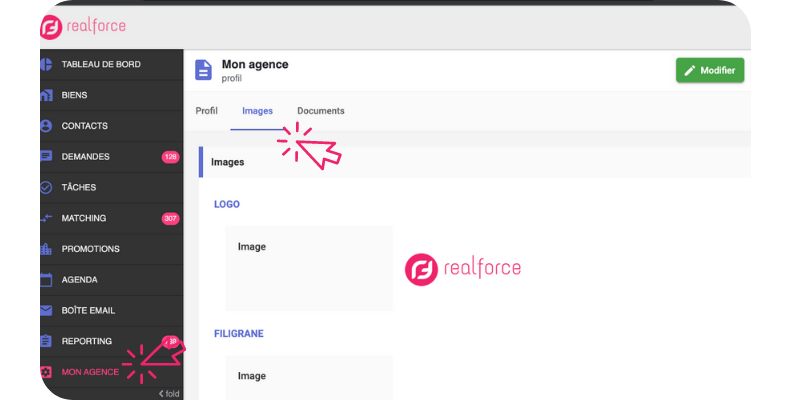800x400 pixels.
Task: Select TÂCHES in sidebar
Action: [79, 187]
